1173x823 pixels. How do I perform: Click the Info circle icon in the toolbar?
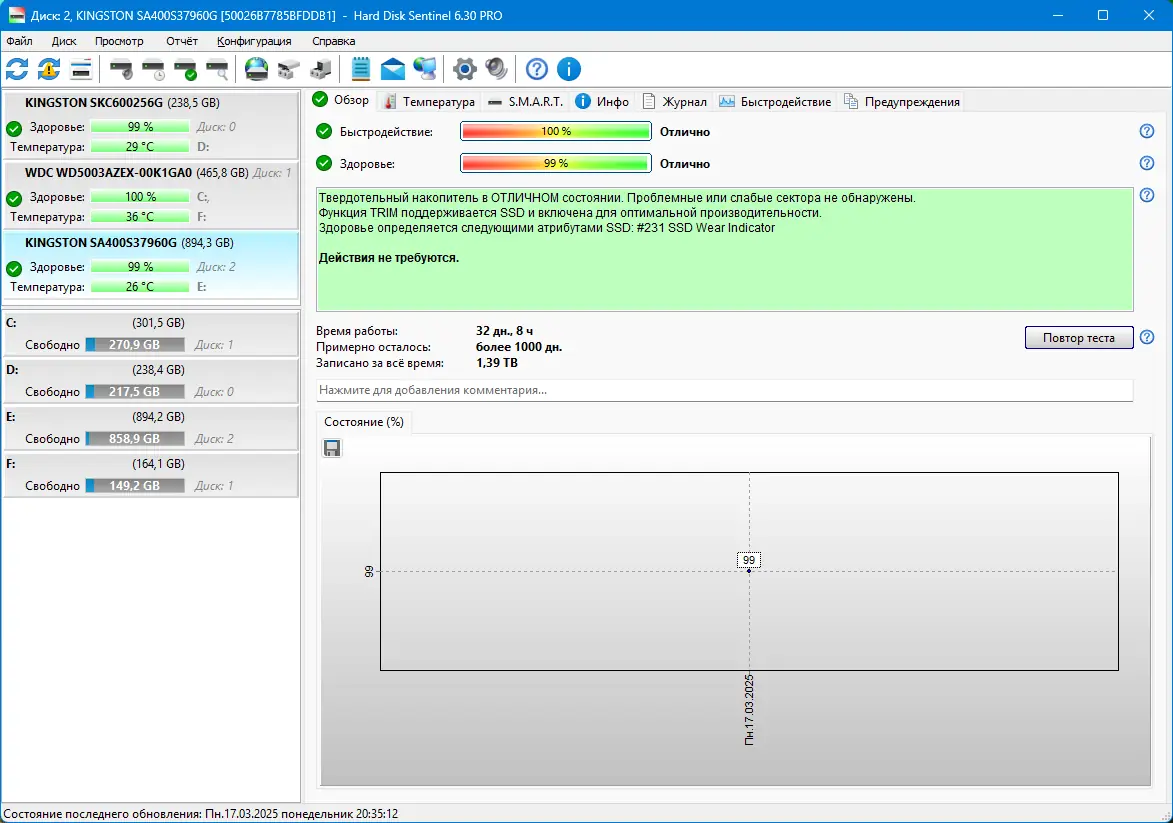pyautogui.click(x=568, y=69)
